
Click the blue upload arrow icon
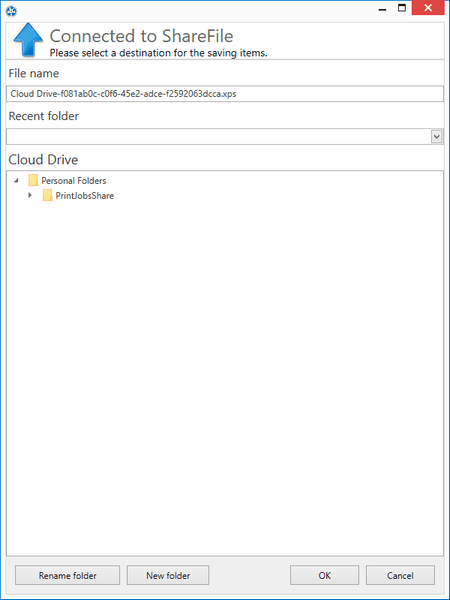28,40
